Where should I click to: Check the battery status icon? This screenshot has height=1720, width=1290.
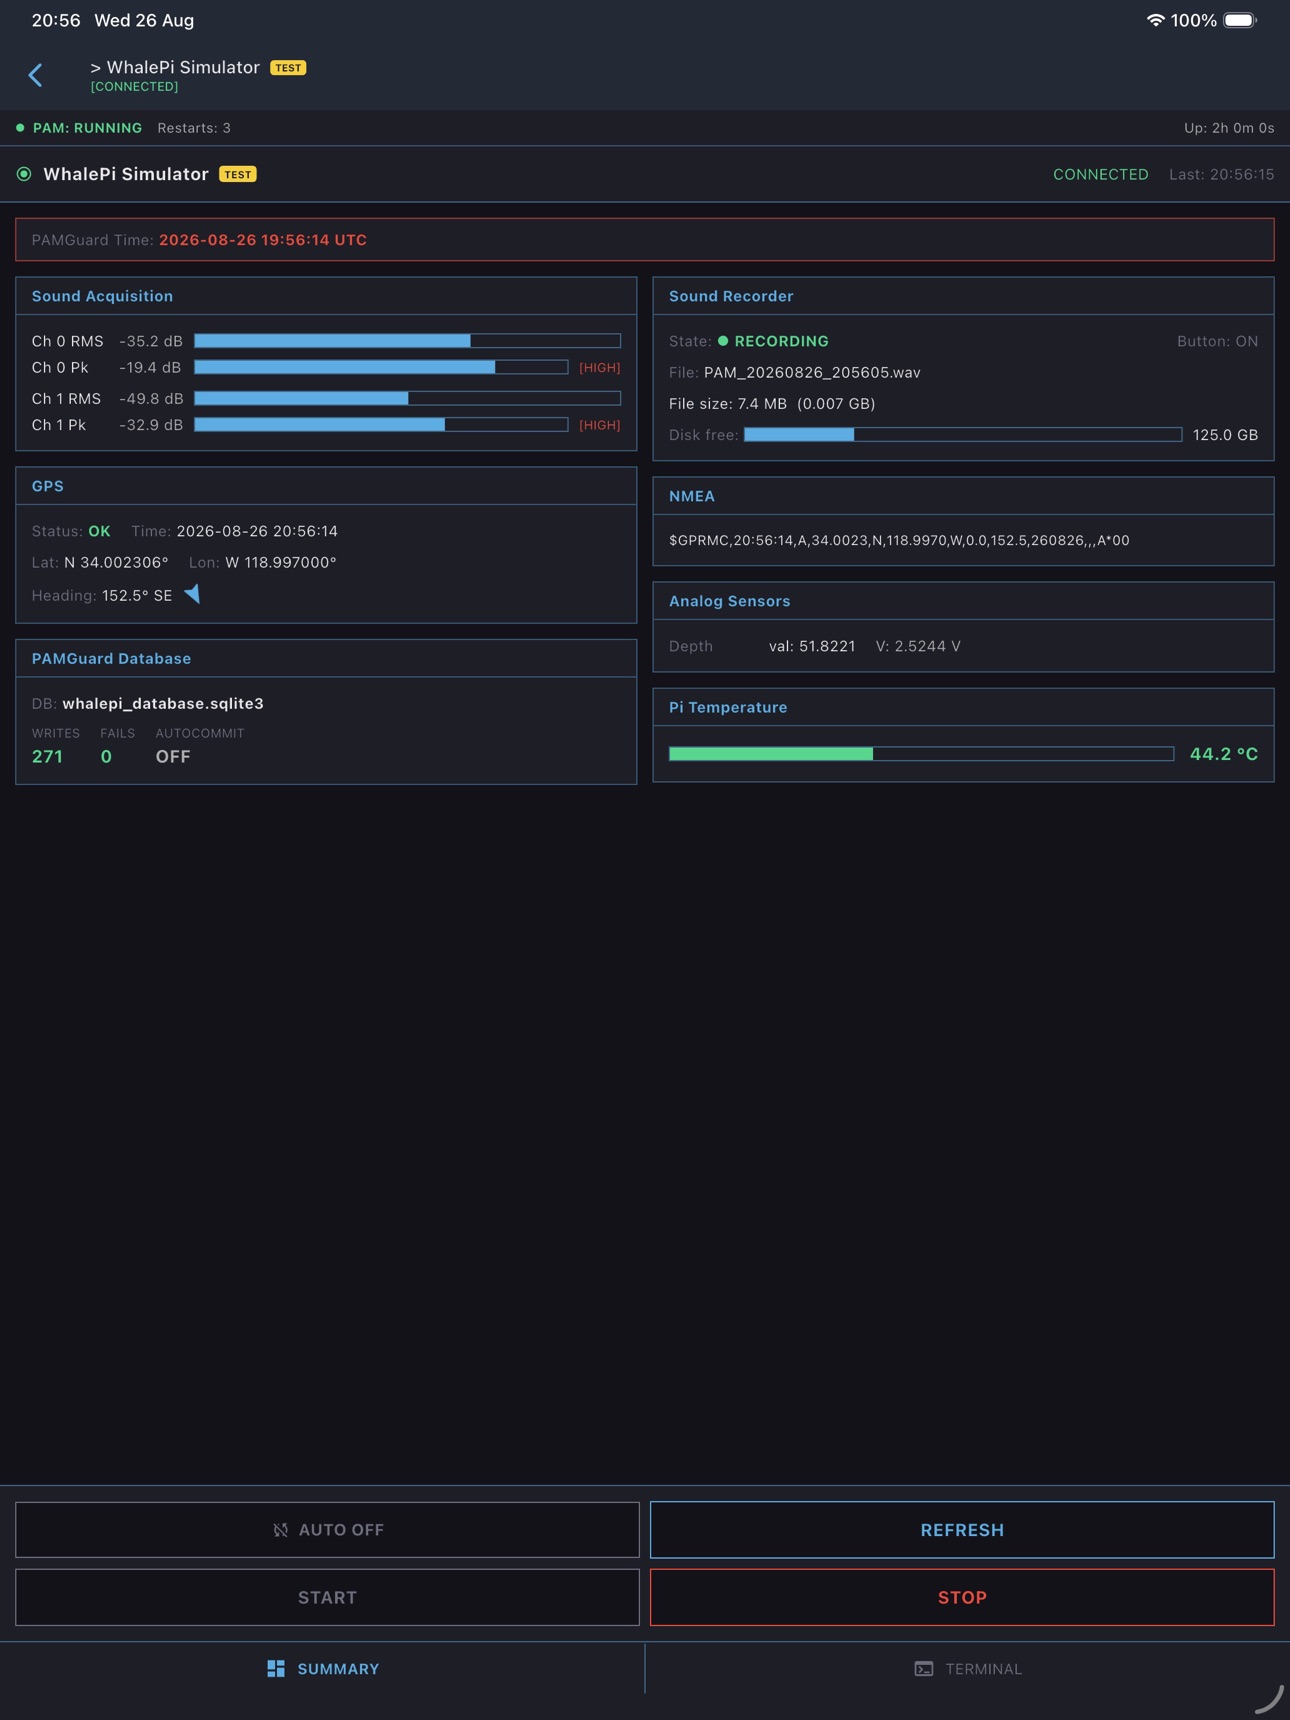click(x=1240, y=20)
